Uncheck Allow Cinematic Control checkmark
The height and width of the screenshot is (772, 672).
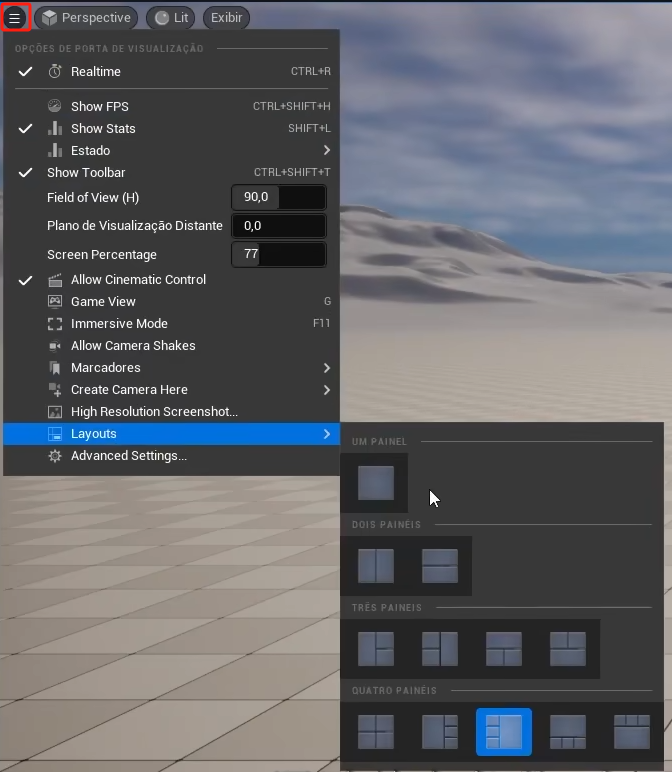point(25,280)
